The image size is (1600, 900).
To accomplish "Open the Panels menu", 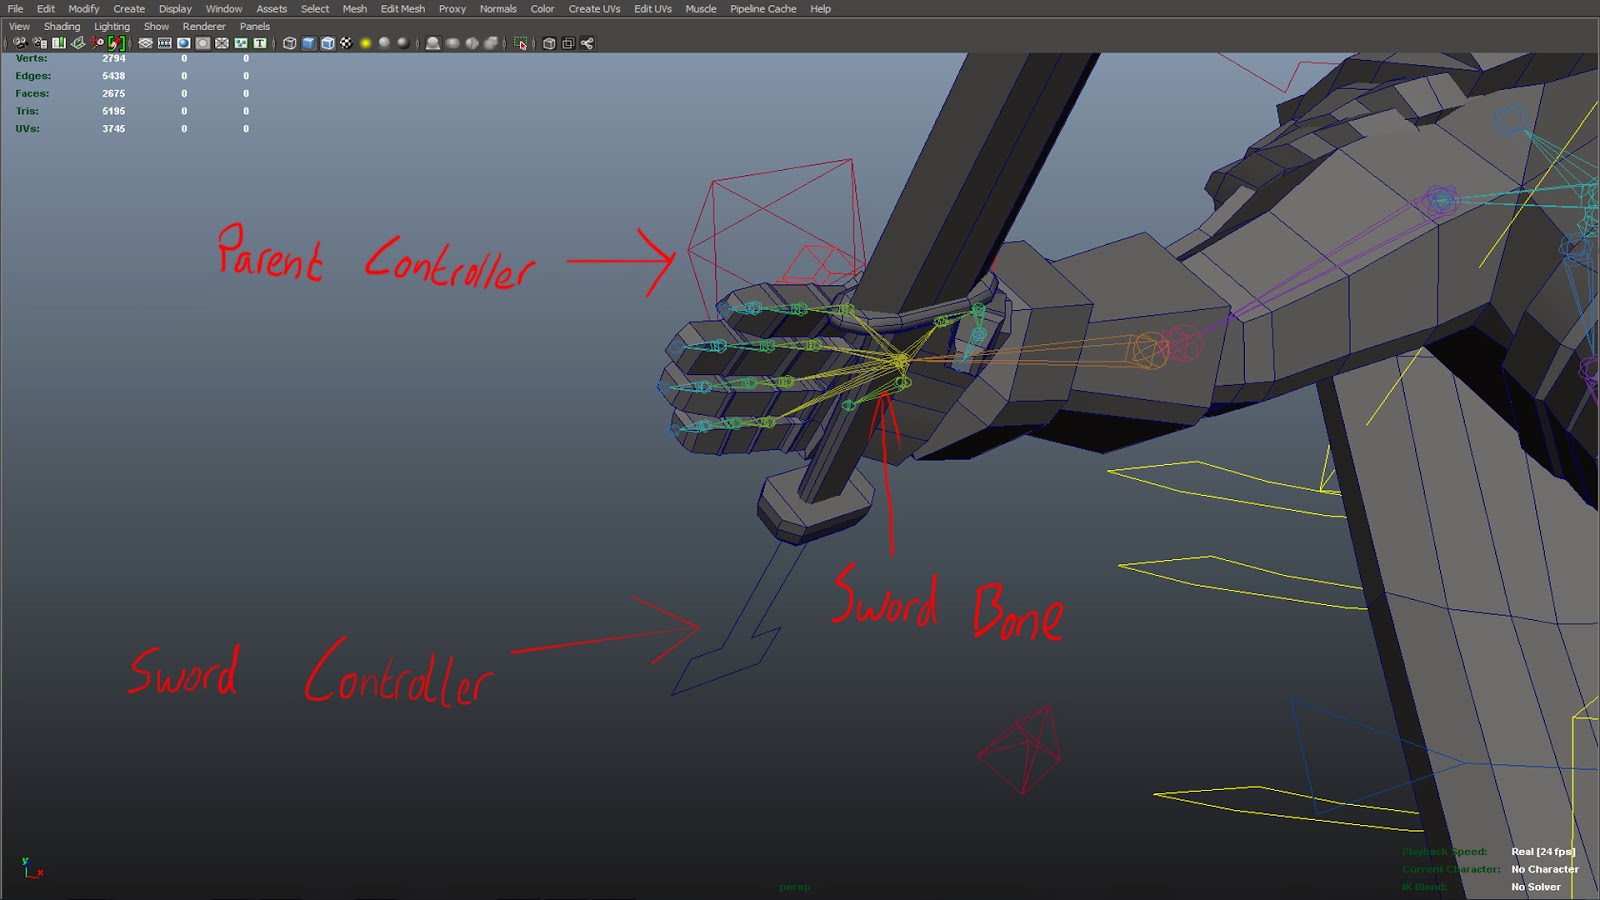I will pos(256,26).
